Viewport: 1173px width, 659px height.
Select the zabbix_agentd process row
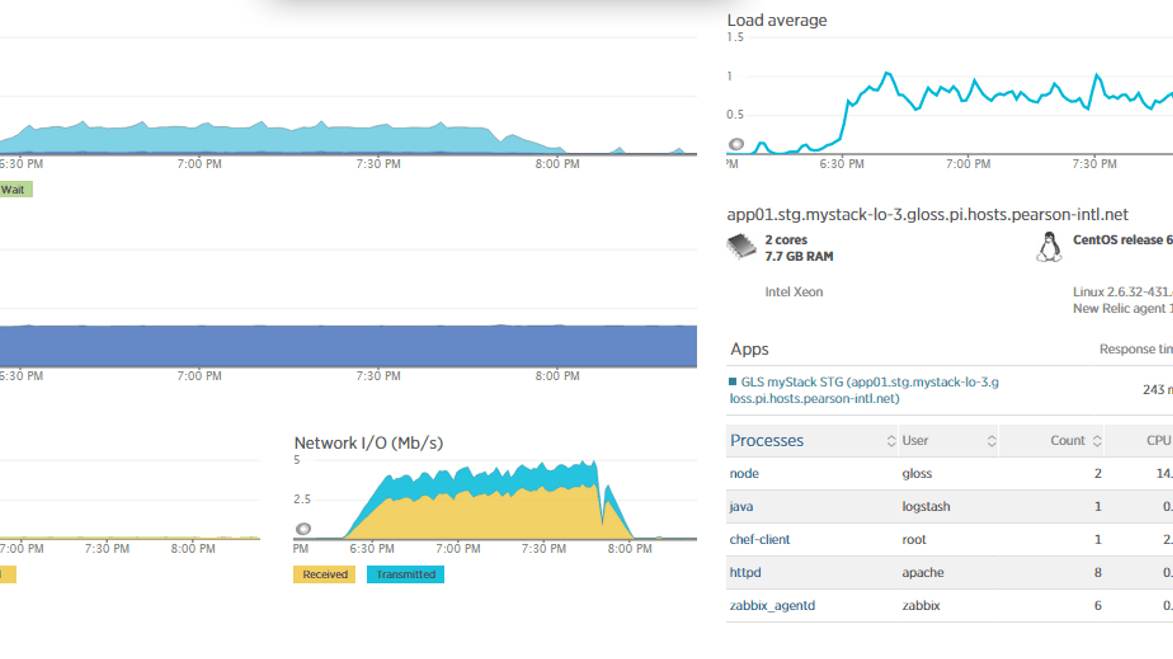(x=770, y=605)
